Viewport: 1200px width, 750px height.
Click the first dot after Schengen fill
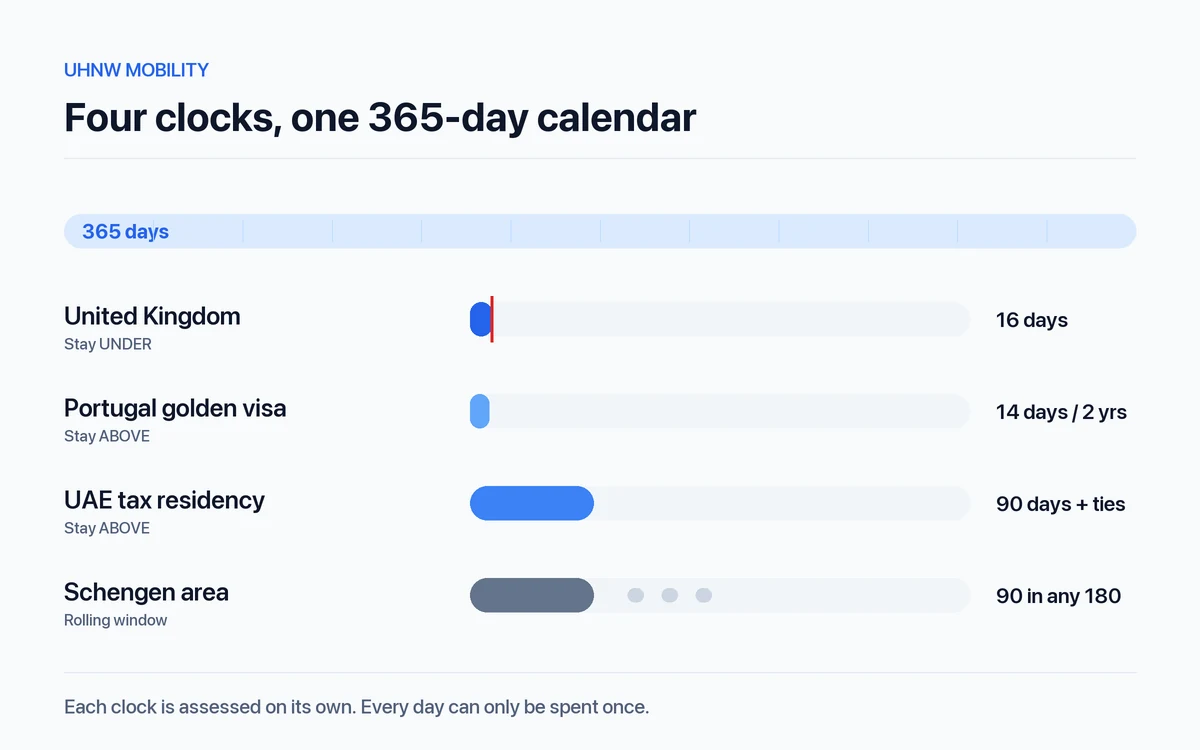636,595
